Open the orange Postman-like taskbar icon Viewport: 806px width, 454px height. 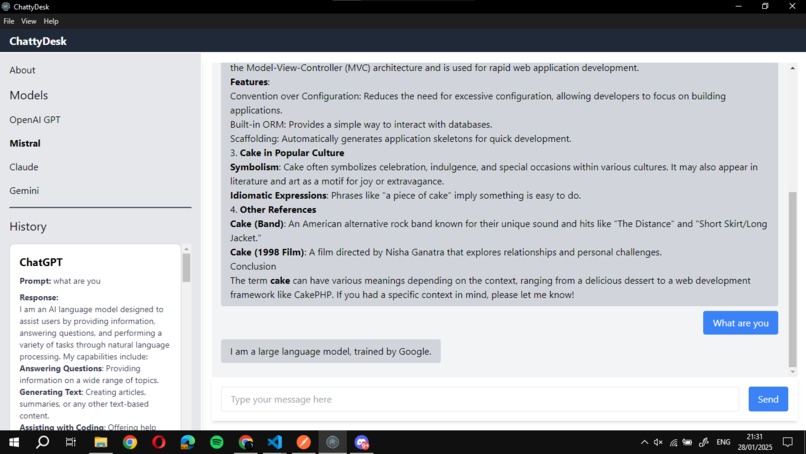[304, 442]
